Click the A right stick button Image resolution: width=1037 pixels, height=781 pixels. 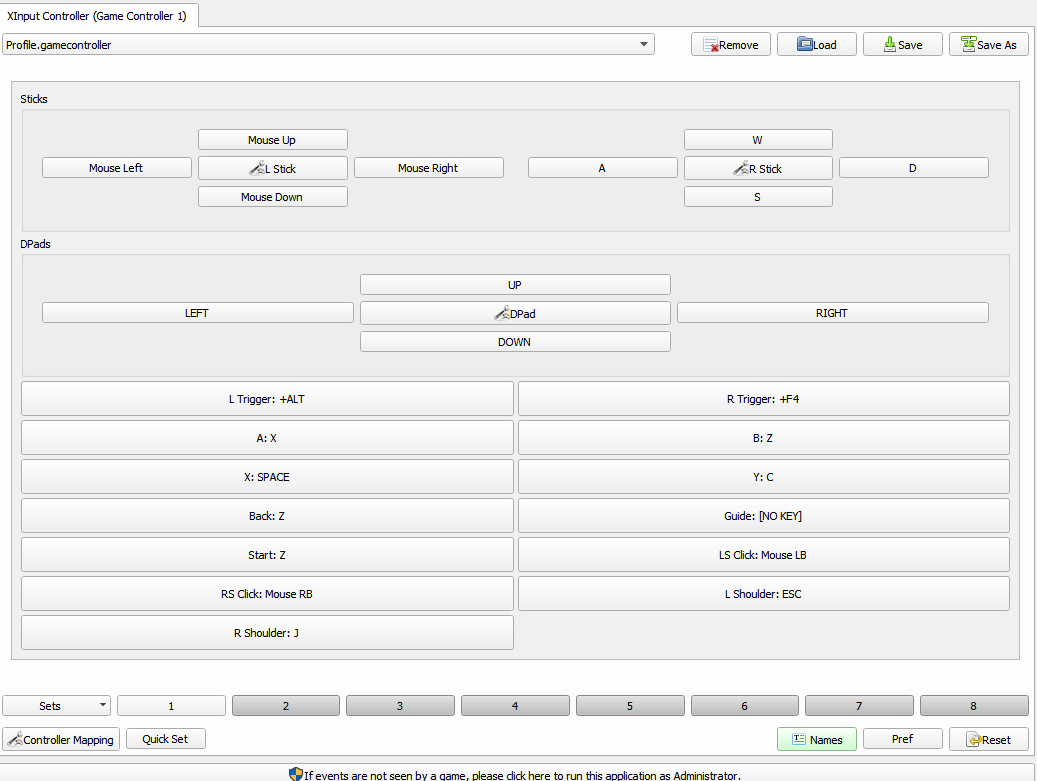(602, 167)
